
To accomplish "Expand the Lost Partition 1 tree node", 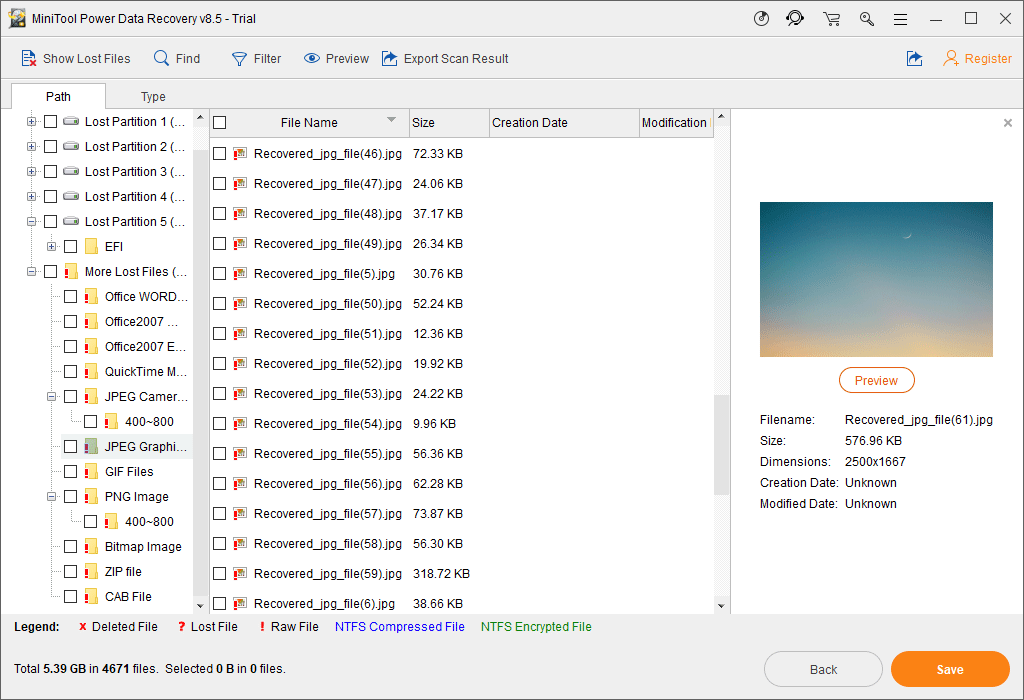I will (x=30, y=121).
